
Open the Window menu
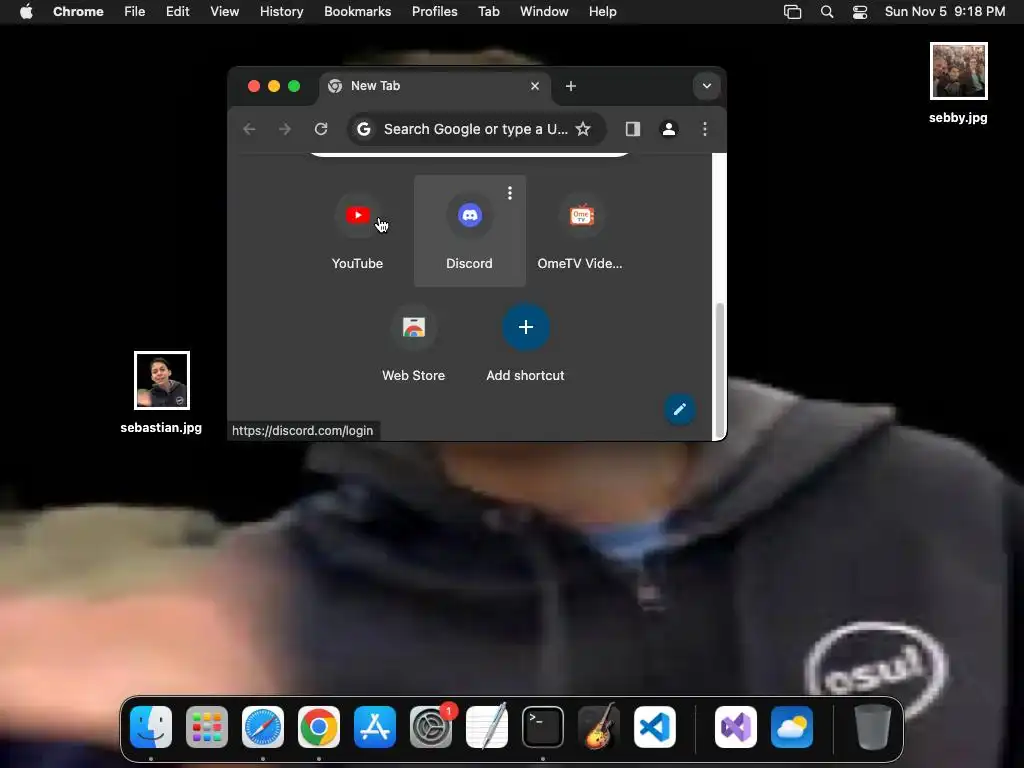click(544, 12)
